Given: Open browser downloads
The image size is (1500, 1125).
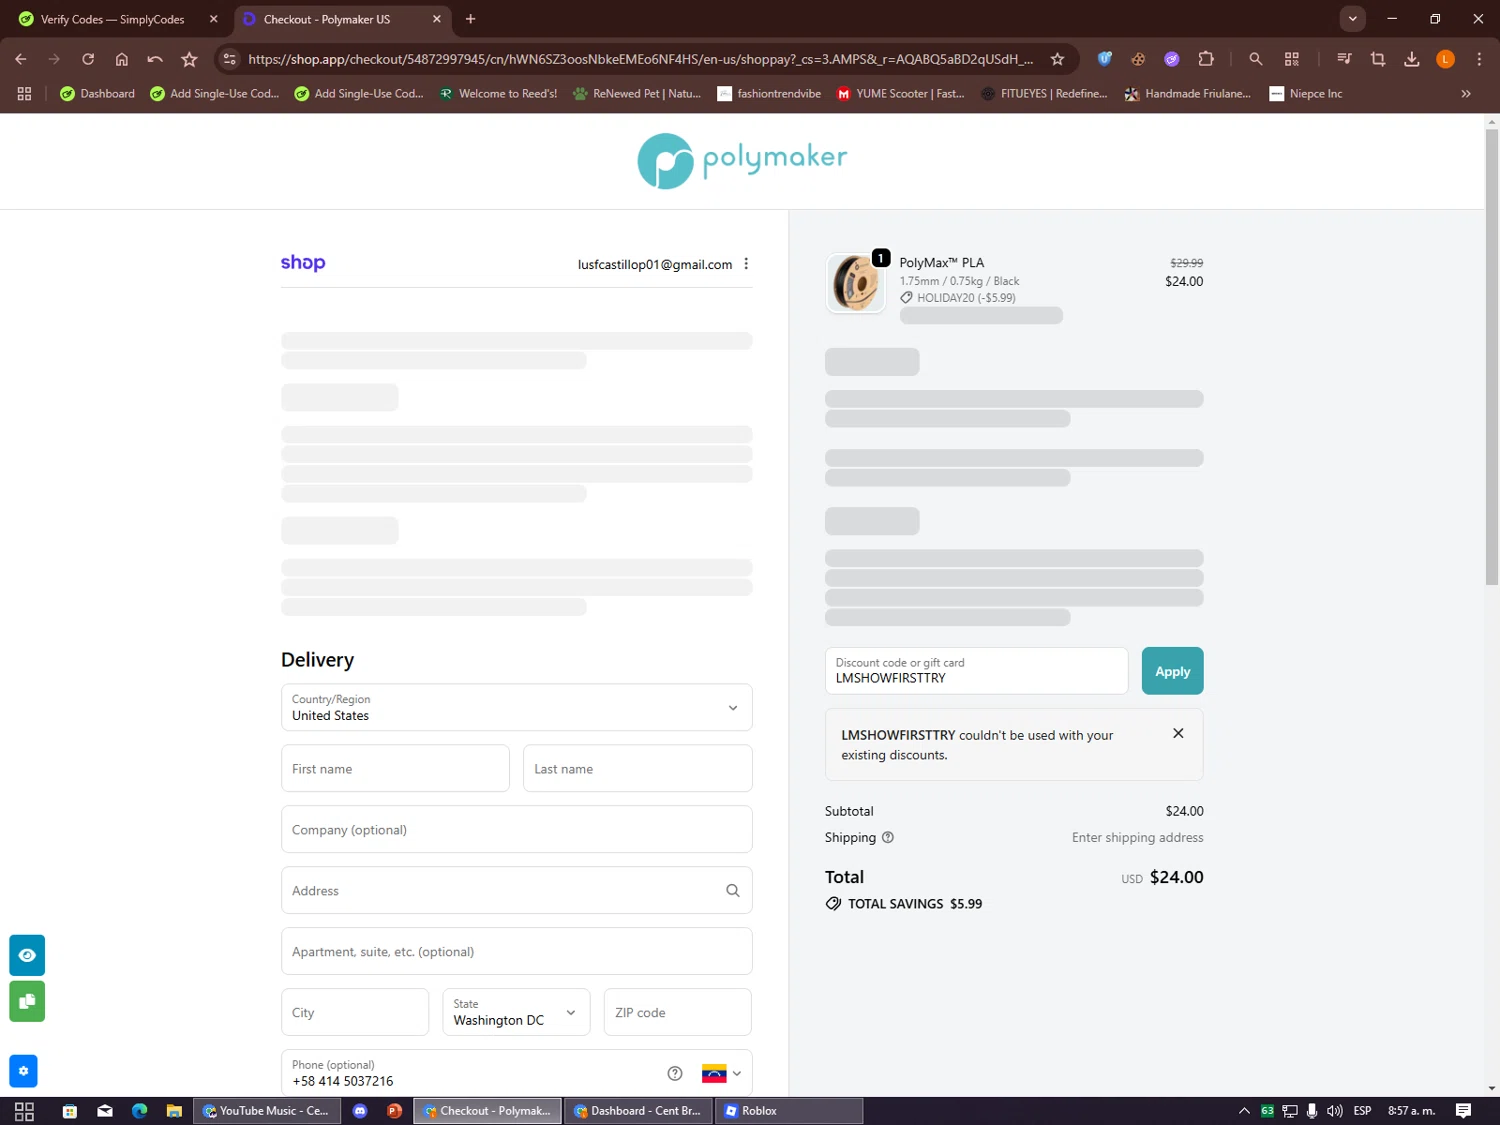Looking at the screenshot, I should pyautogui.click(x=1411, y=59).
